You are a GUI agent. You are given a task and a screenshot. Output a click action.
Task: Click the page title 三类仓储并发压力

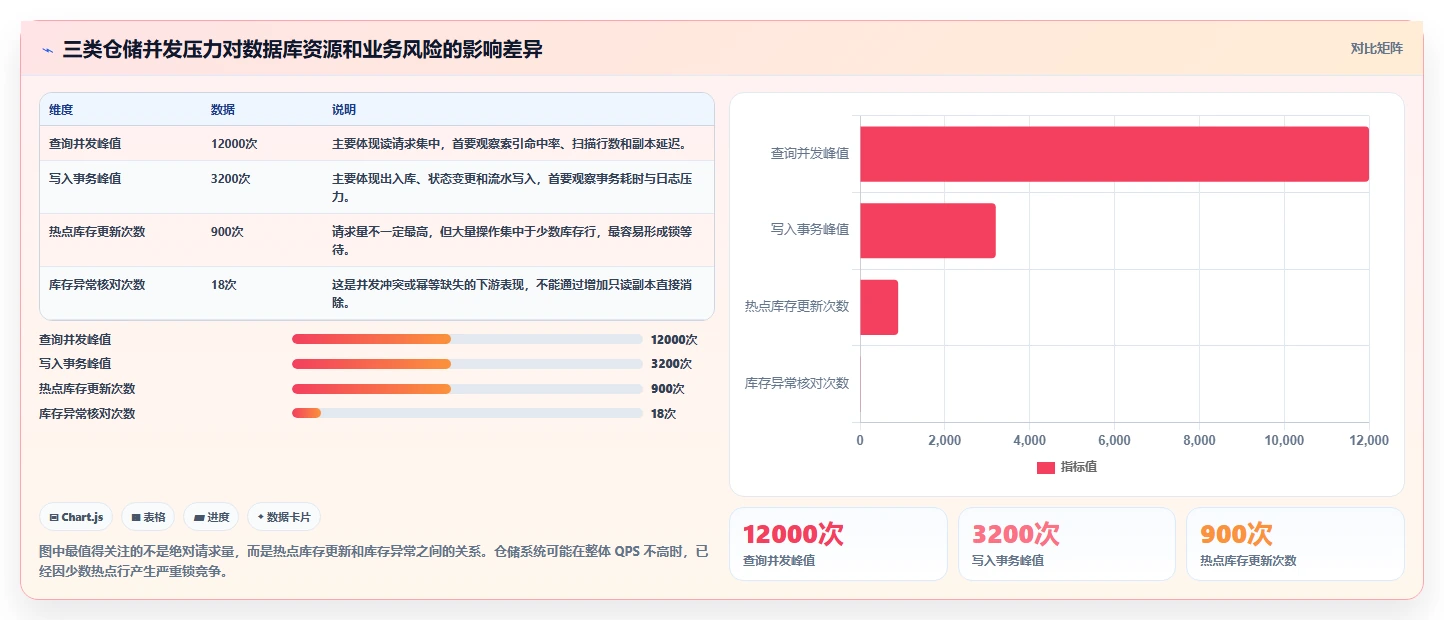tap(302, 49)
